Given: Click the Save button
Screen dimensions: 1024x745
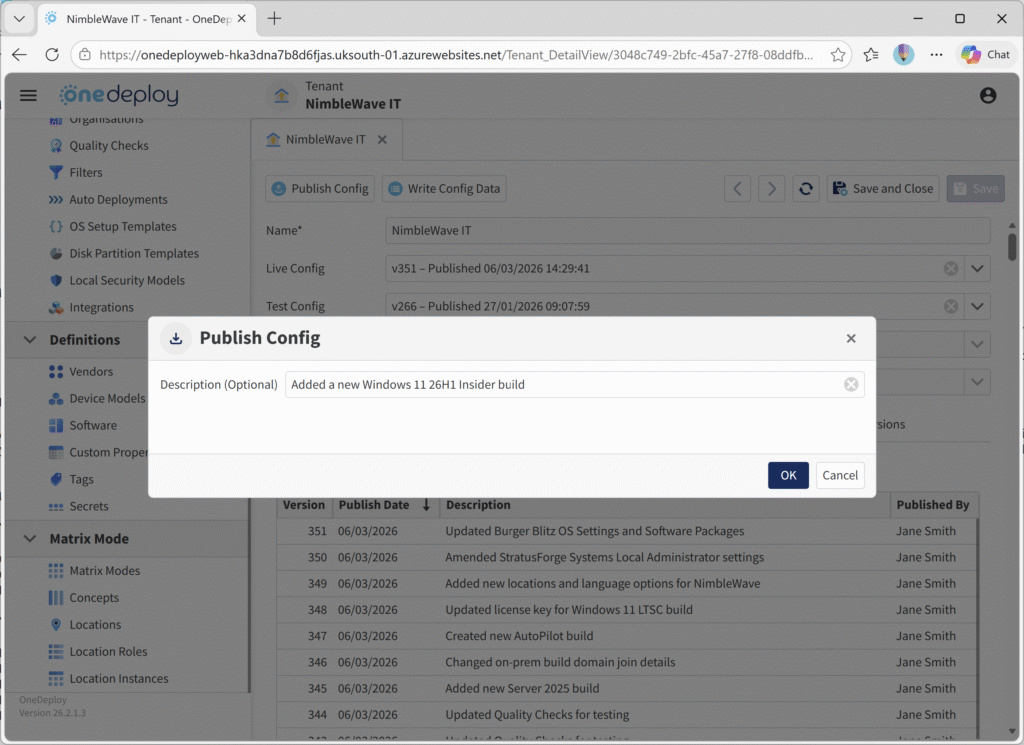Looking at the screenshot, I should (x=976, y=189).
